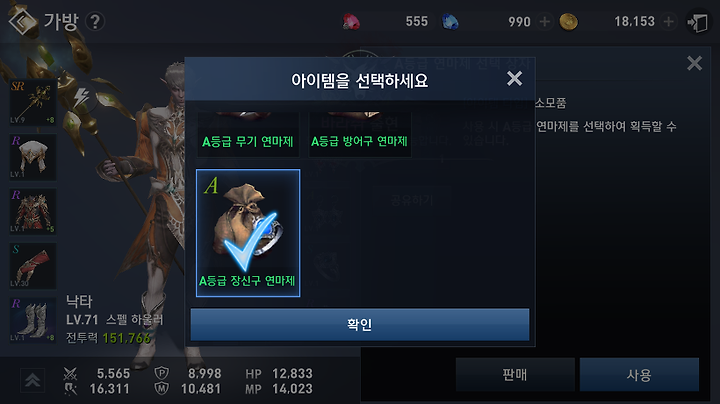The height and width of the screenshot is (404, 720).
Task: Tap the red gem currency icon
Action: click(x=351, y=22)
